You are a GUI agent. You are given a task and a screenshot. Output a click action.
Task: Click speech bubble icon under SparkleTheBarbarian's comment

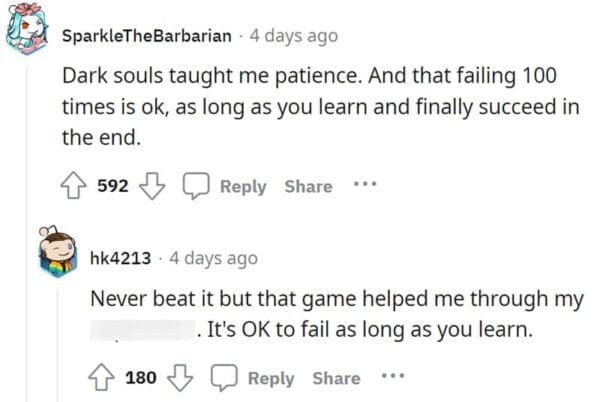(x=197, y=187)
